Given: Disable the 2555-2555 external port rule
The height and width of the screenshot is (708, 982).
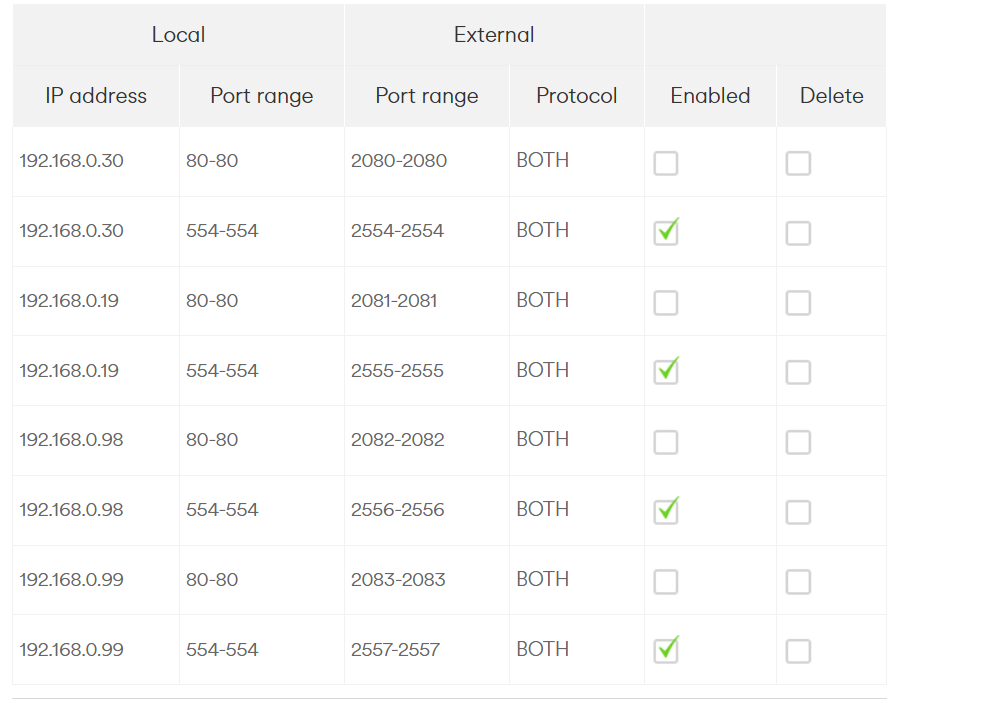Looking at the screenshot, I should pyautogui.click(x=666, y=372).
